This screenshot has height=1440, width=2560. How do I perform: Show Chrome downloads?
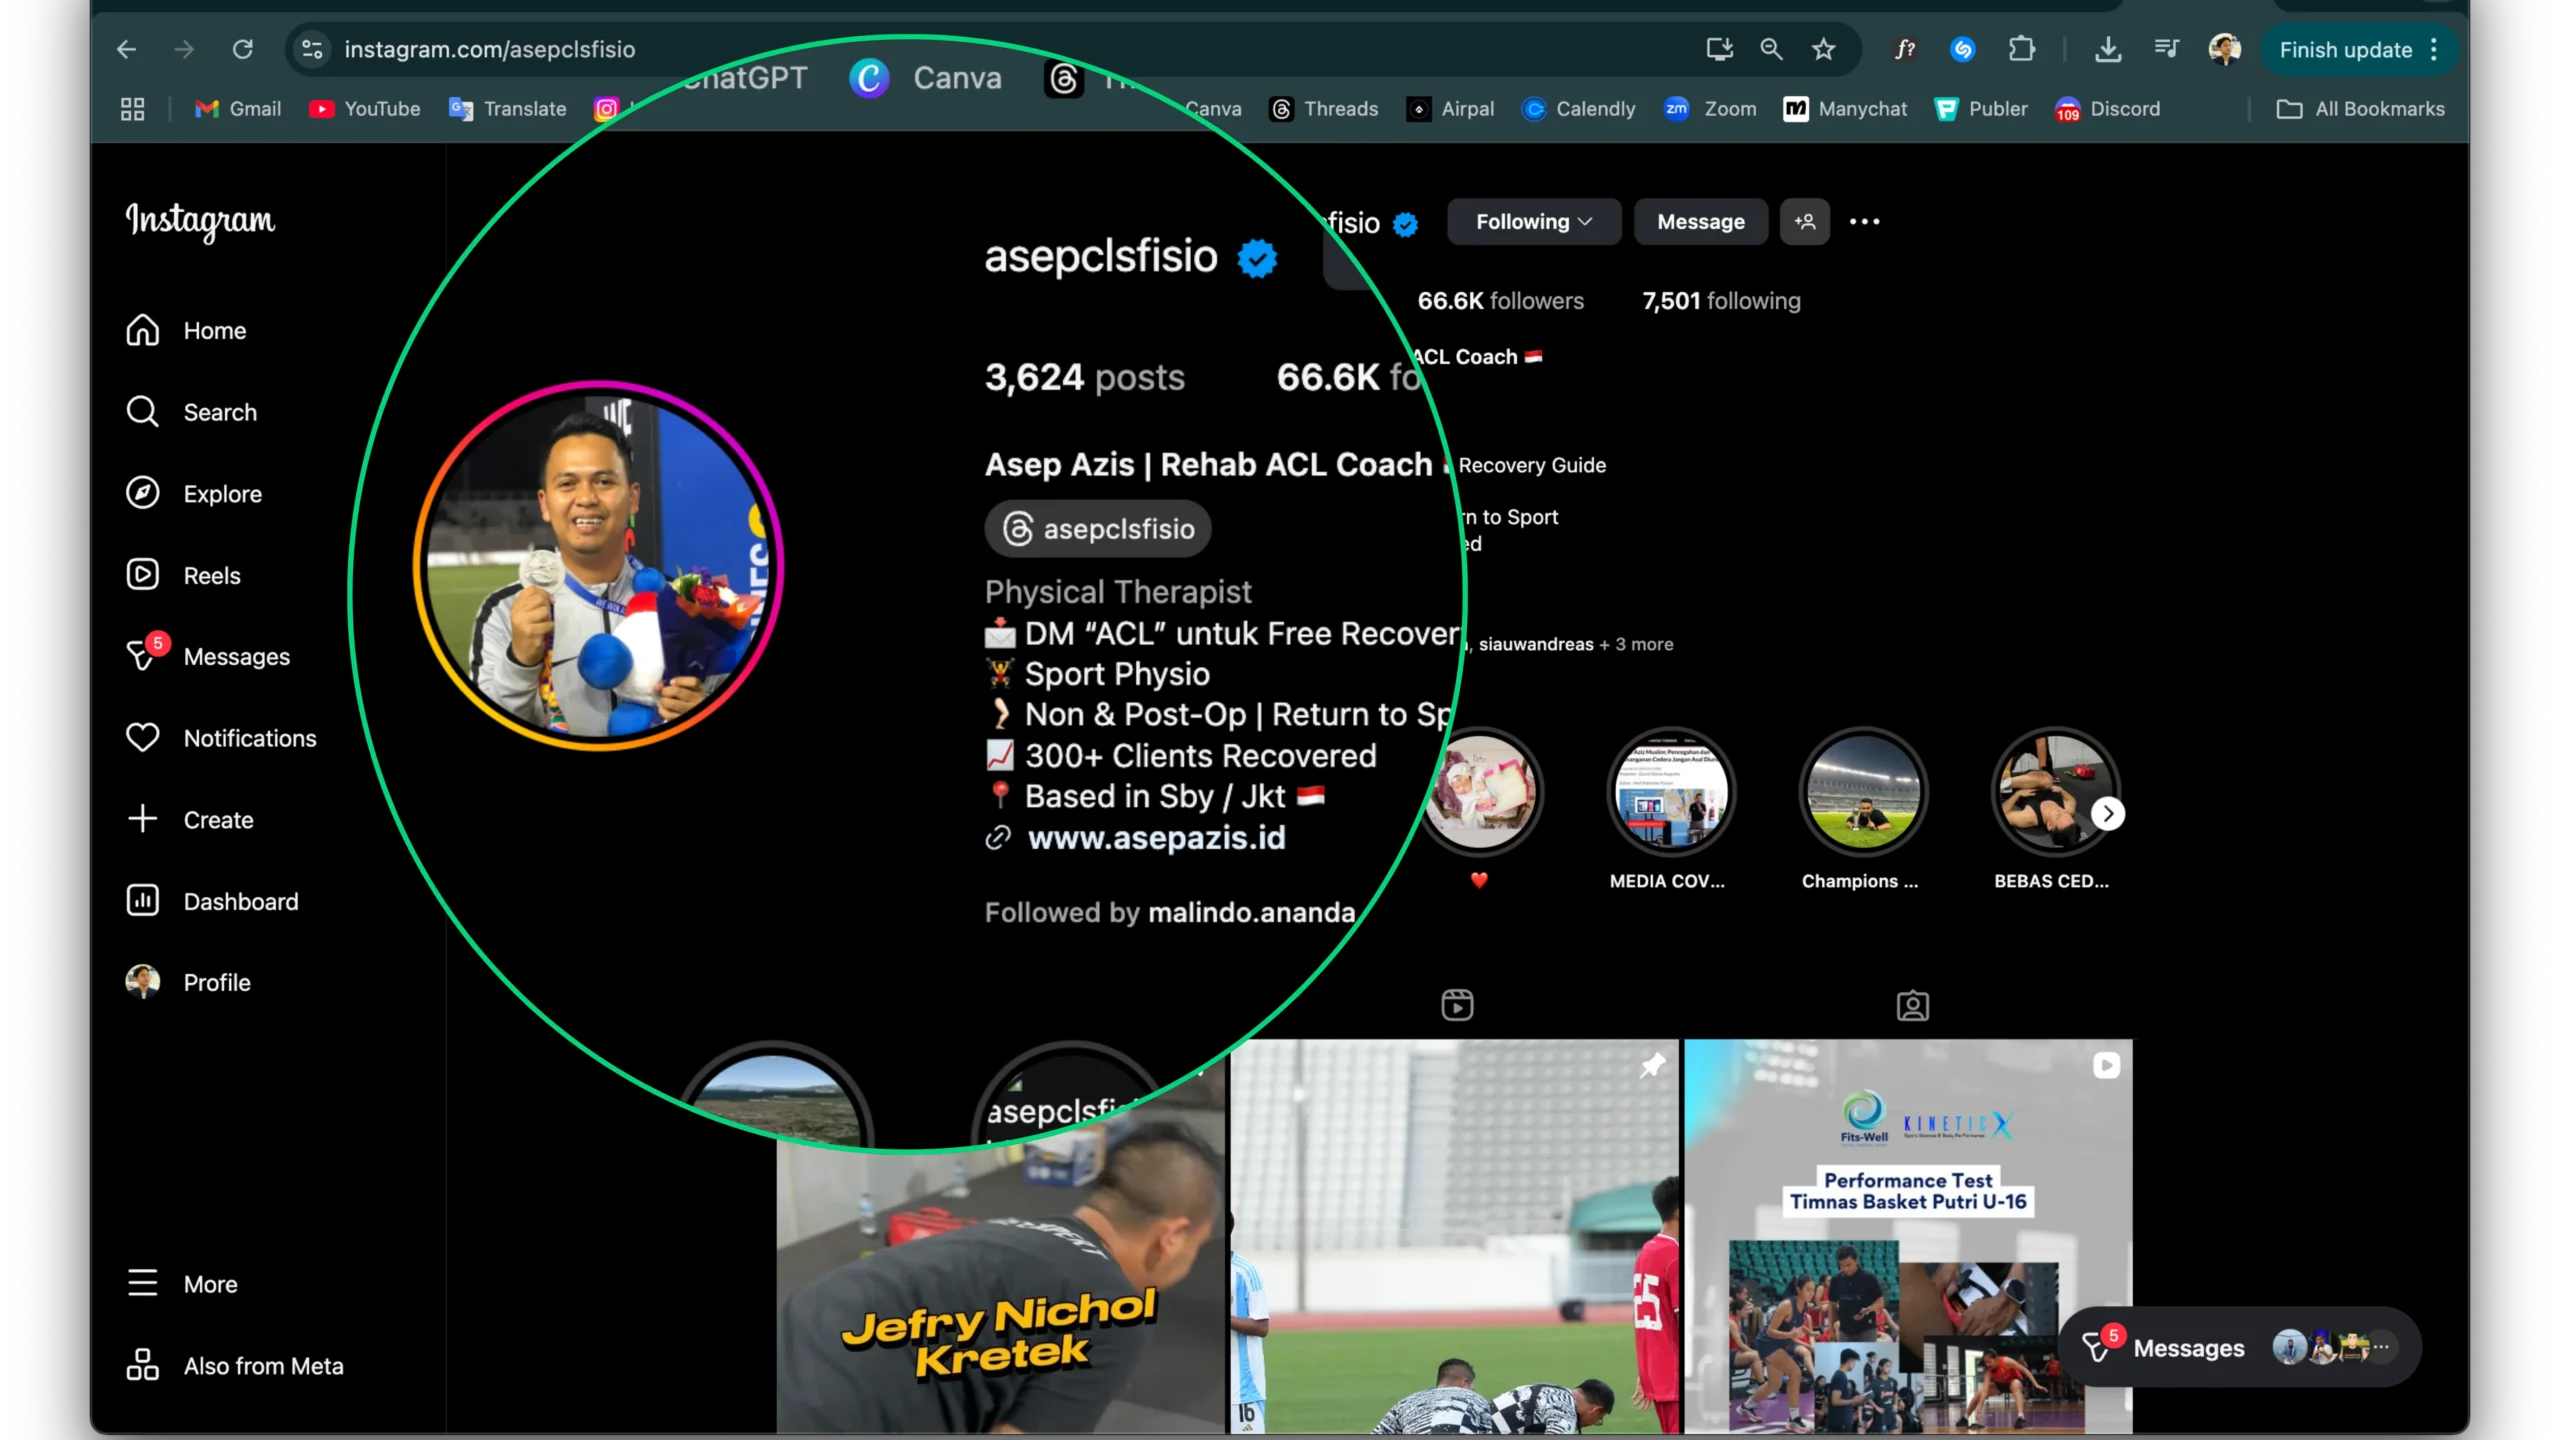(x=2108, y=49)
